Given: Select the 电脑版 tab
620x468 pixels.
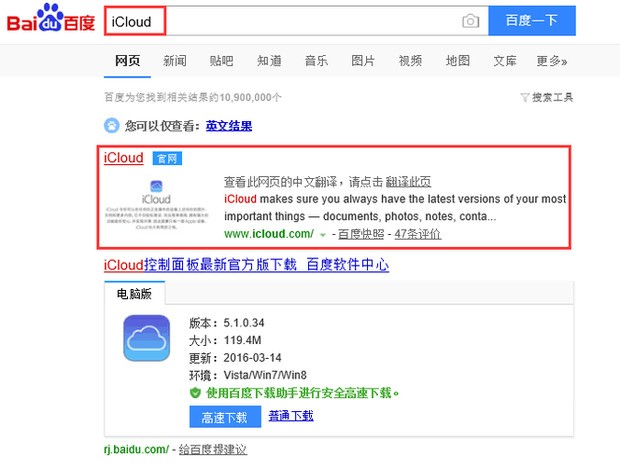Looking at the screenshot, I should [x=134, y=294].
